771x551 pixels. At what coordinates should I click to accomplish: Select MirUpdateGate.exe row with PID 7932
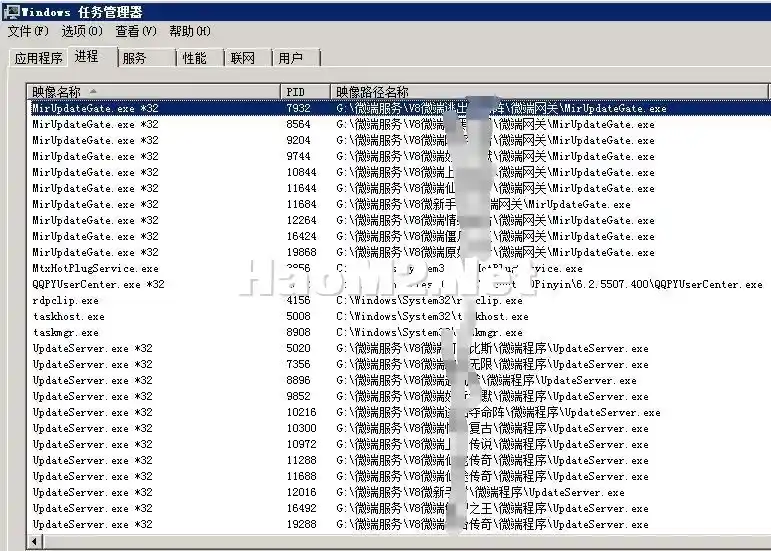click(x=399, y=108)
